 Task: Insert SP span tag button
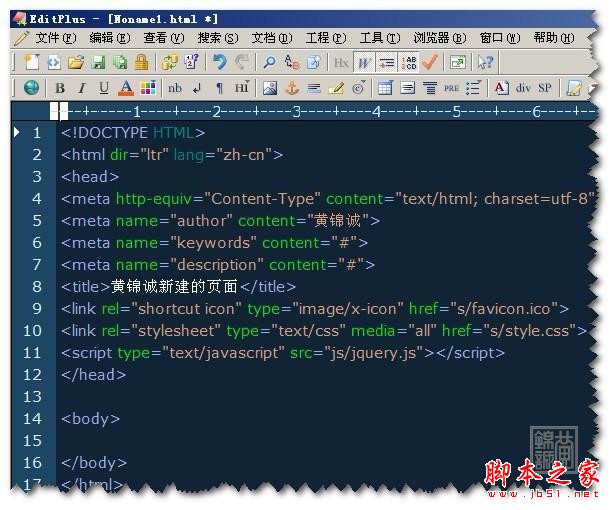(544, 88)
